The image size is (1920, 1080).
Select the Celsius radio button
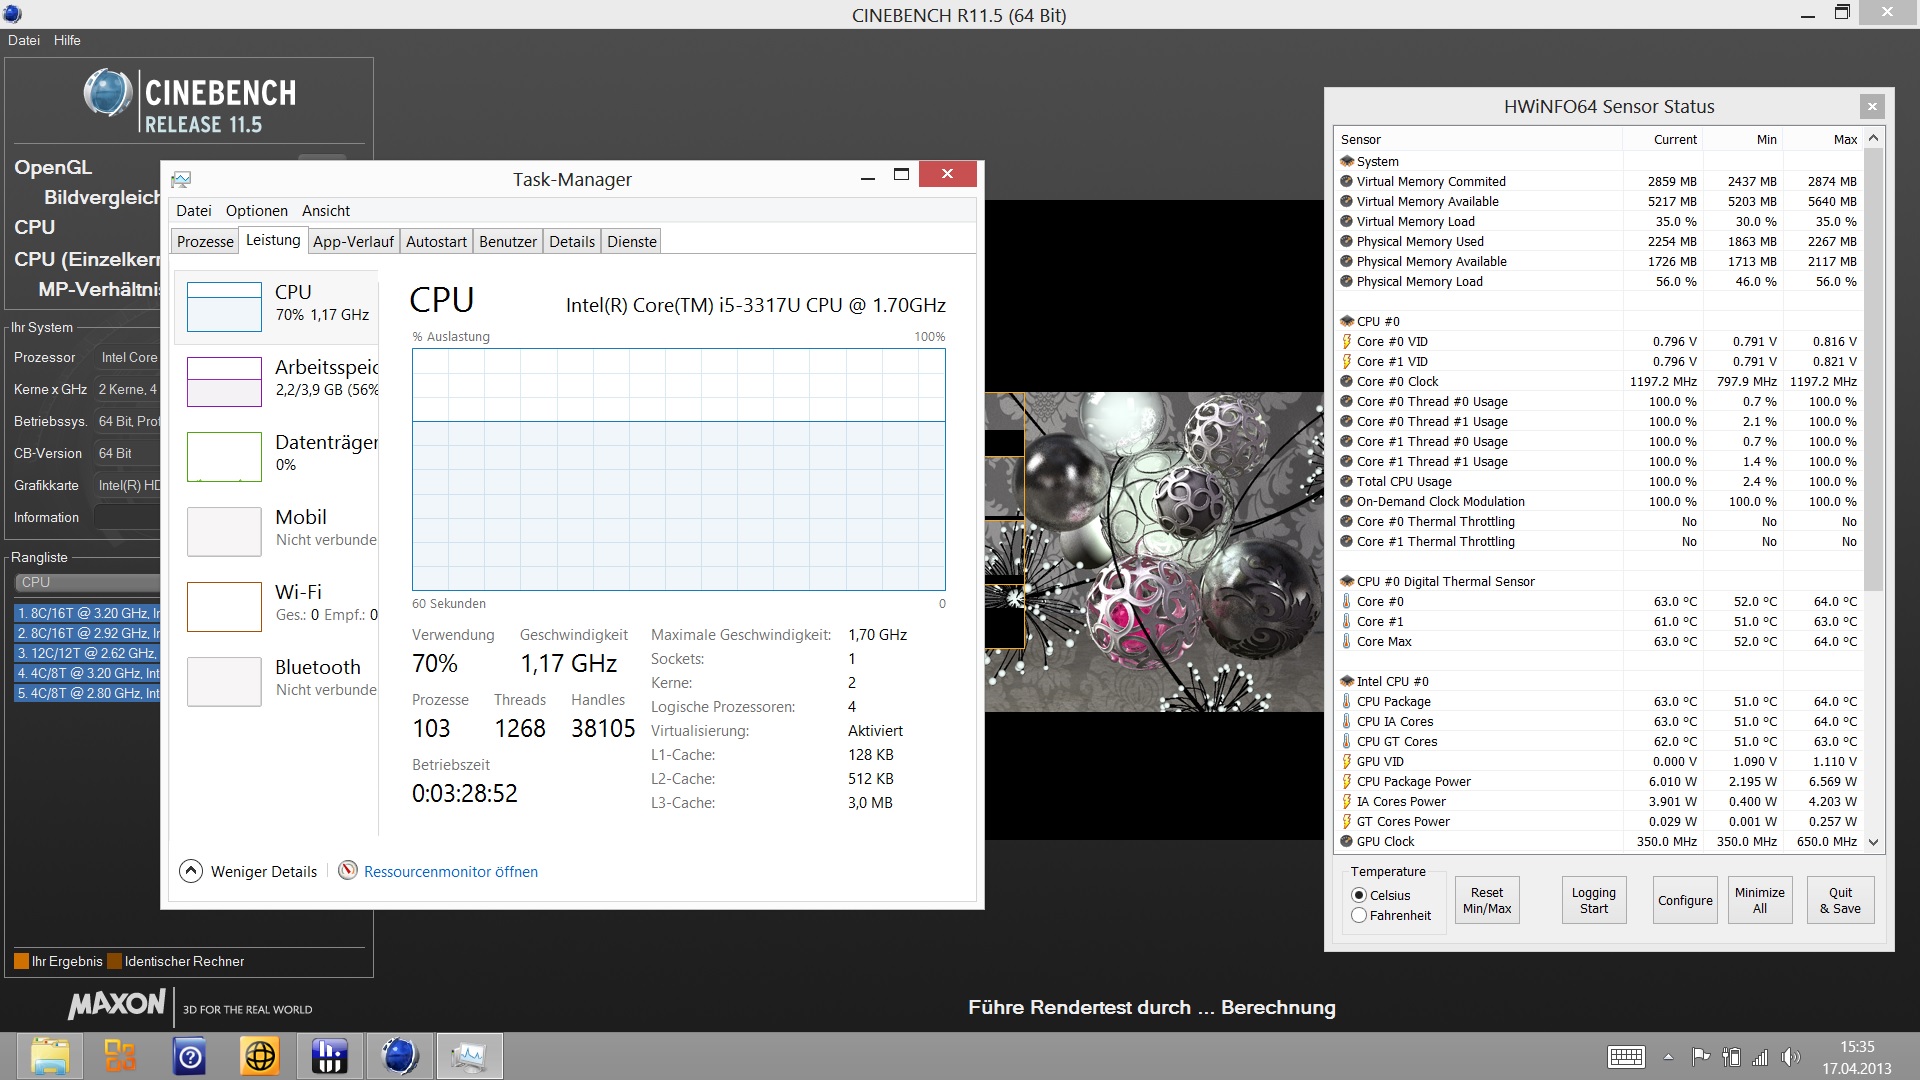(x=1359, y=895)
